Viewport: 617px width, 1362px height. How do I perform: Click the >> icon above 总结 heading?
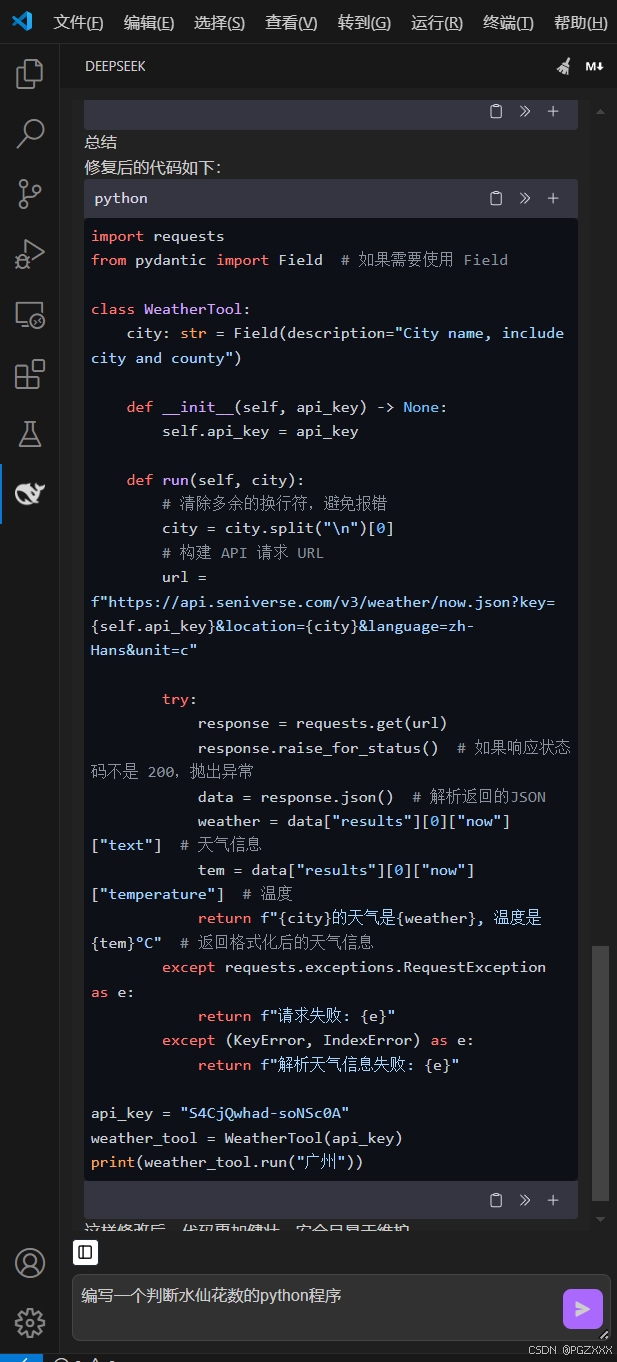(x=524, y=111)
